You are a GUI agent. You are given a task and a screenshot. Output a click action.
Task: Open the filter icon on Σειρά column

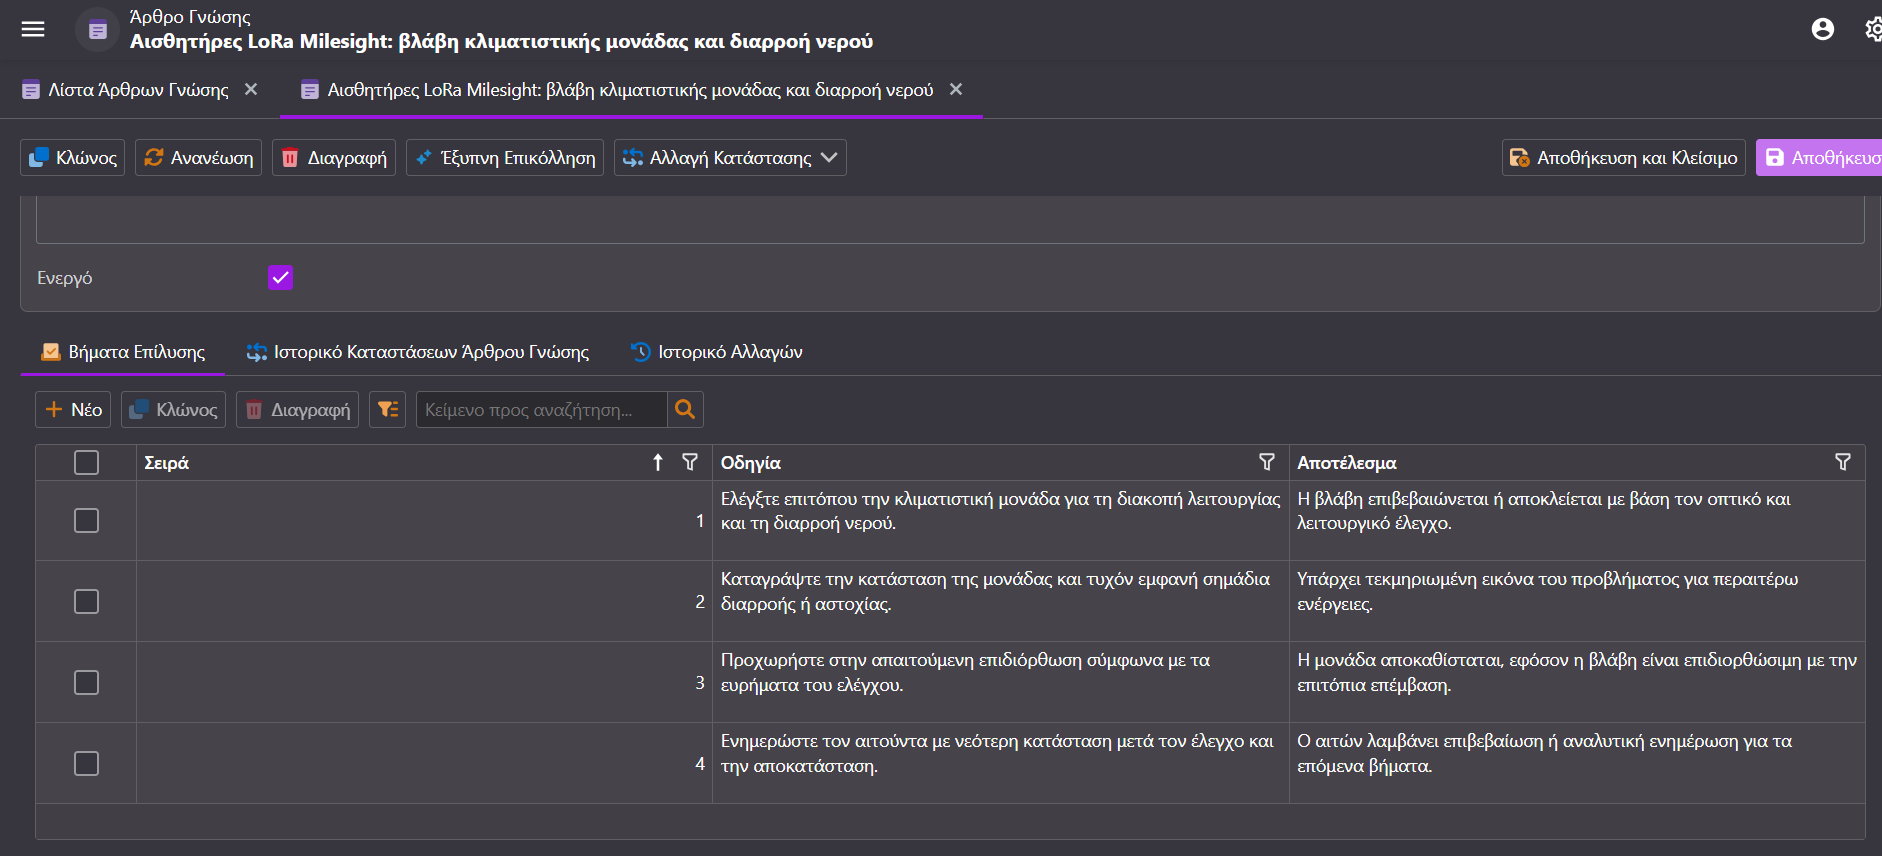[x=690, y=462]
